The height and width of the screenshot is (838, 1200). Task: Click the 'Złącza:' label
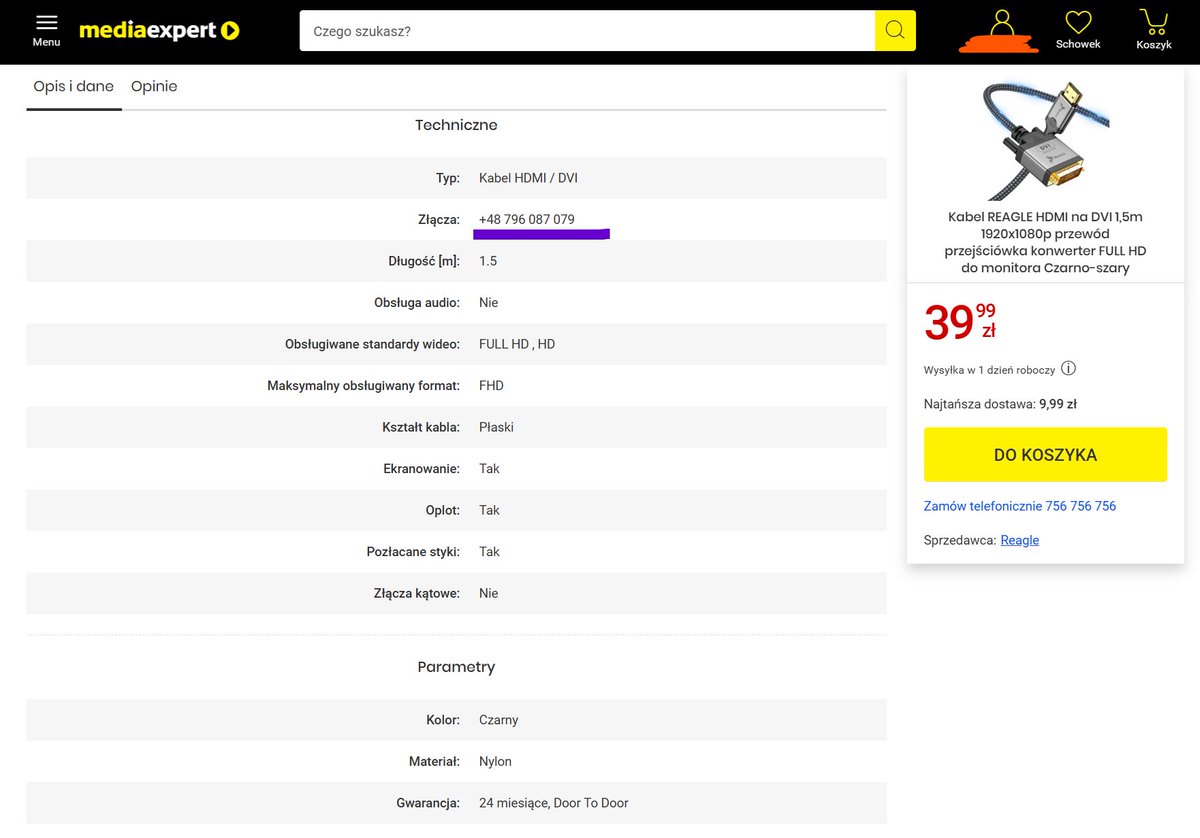(440, 220)
